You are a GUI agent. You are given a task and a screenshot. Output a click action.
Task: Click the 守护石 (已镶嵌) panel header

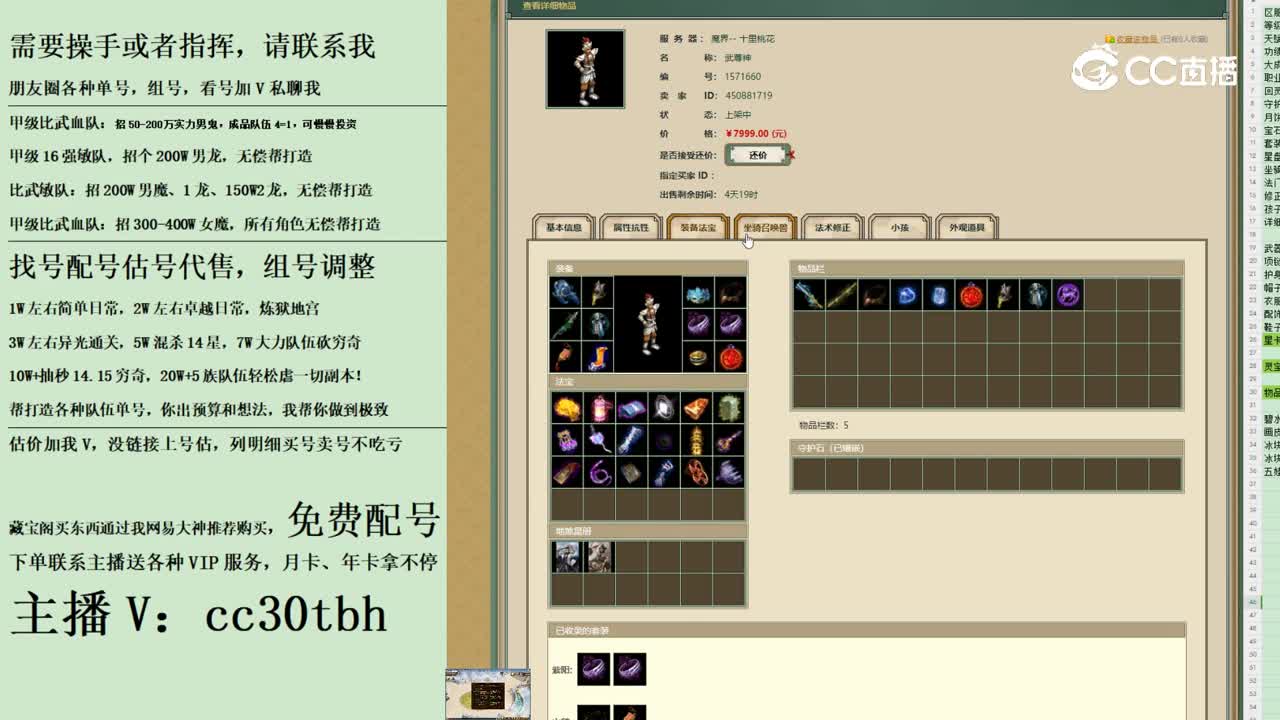[987, 448]
